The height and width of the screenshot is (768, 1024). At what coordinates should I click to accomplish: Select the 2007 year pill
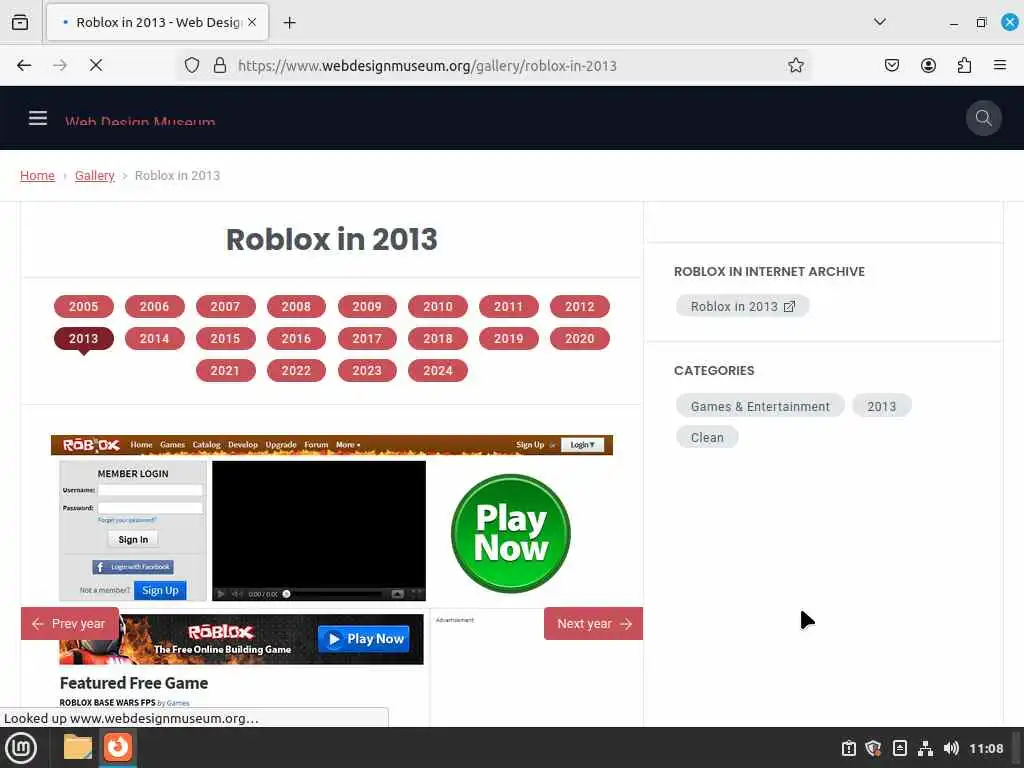tap(225, 306)
